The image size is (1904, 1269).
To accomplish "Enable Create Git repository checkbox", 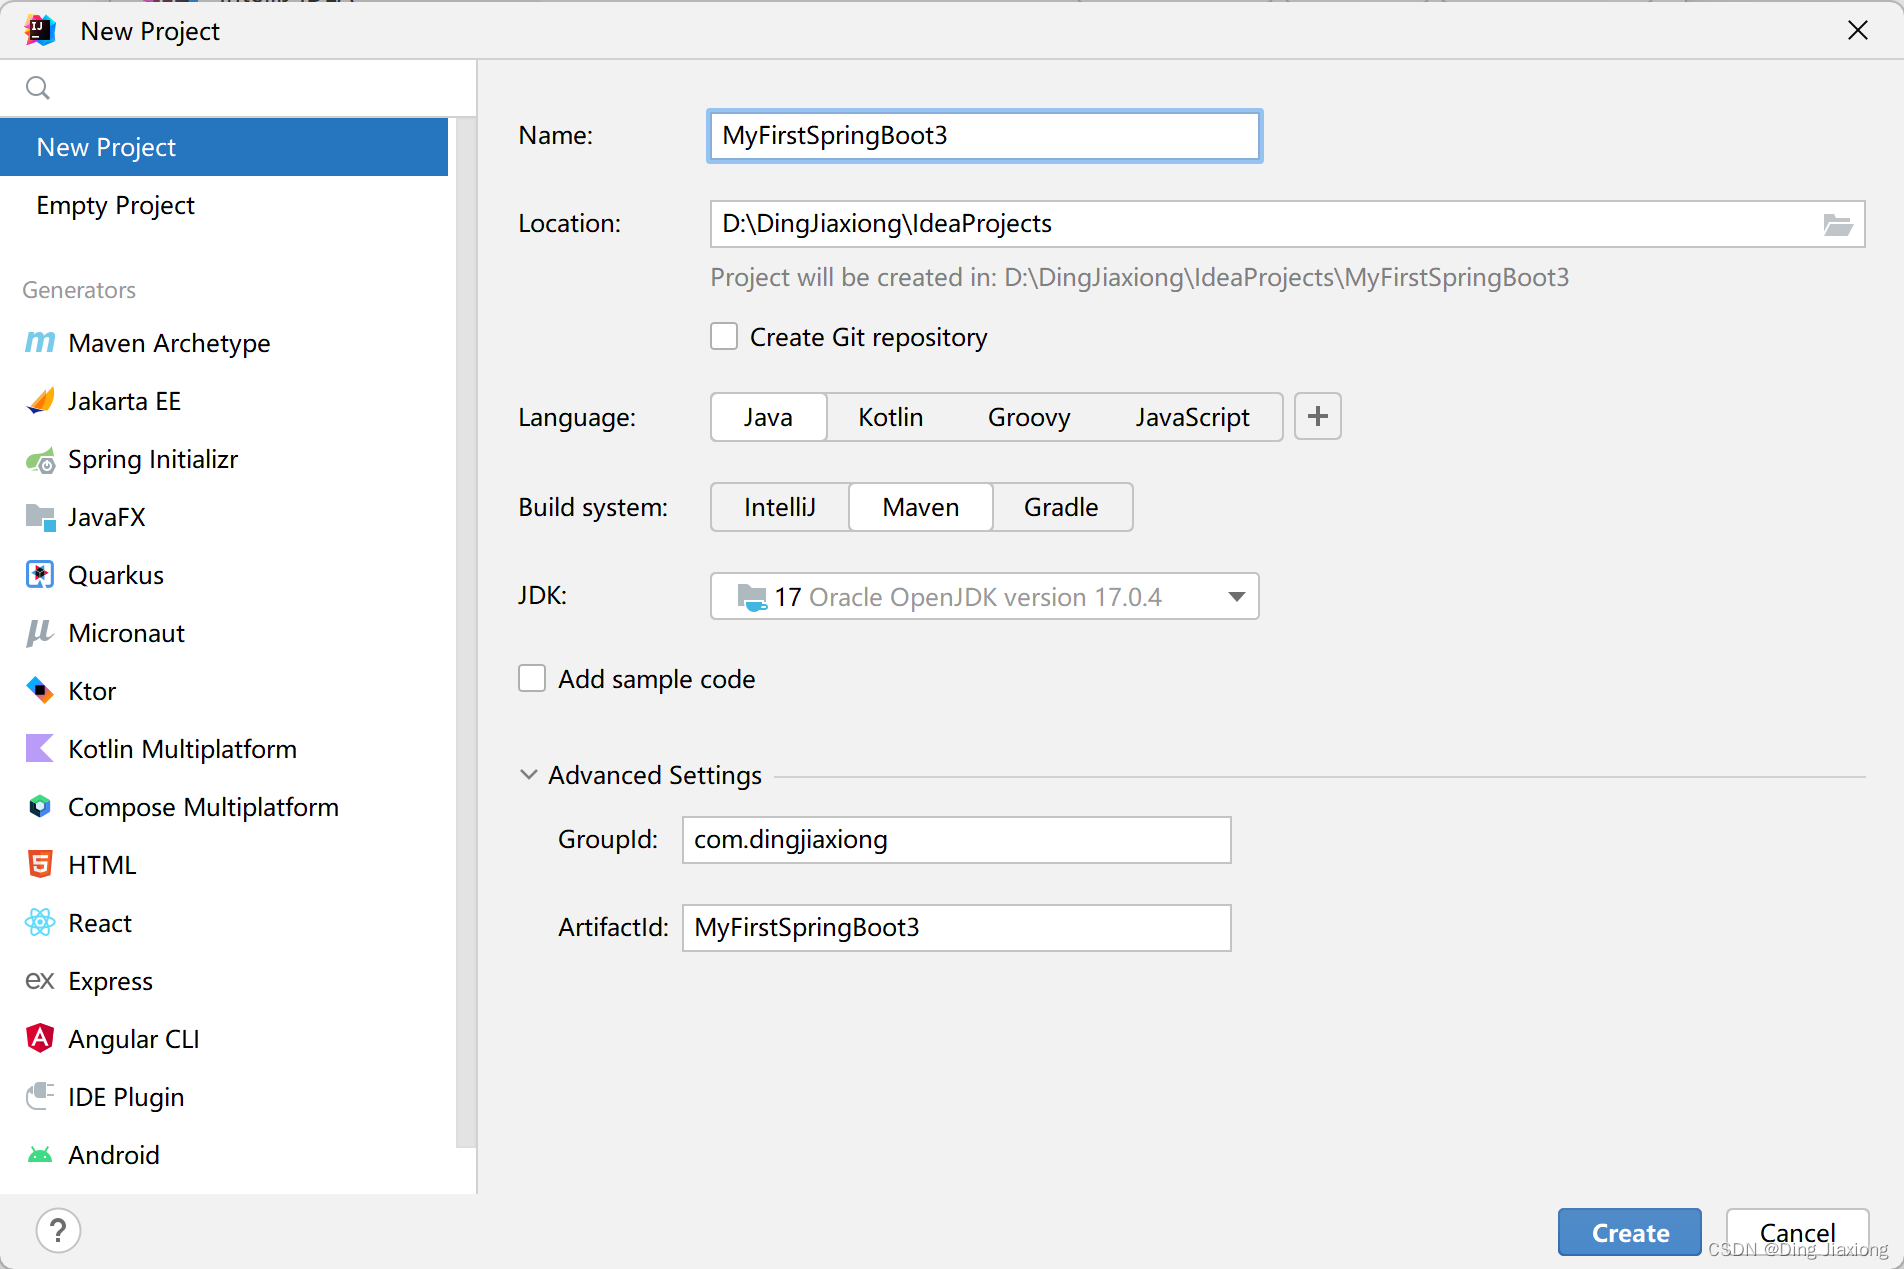I will pyautogui.click(x=724, y=337).
